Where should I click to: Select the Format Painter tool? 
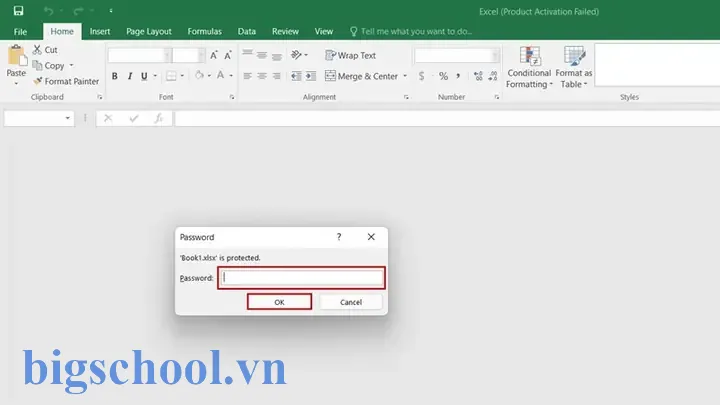[x=66, y=81]
